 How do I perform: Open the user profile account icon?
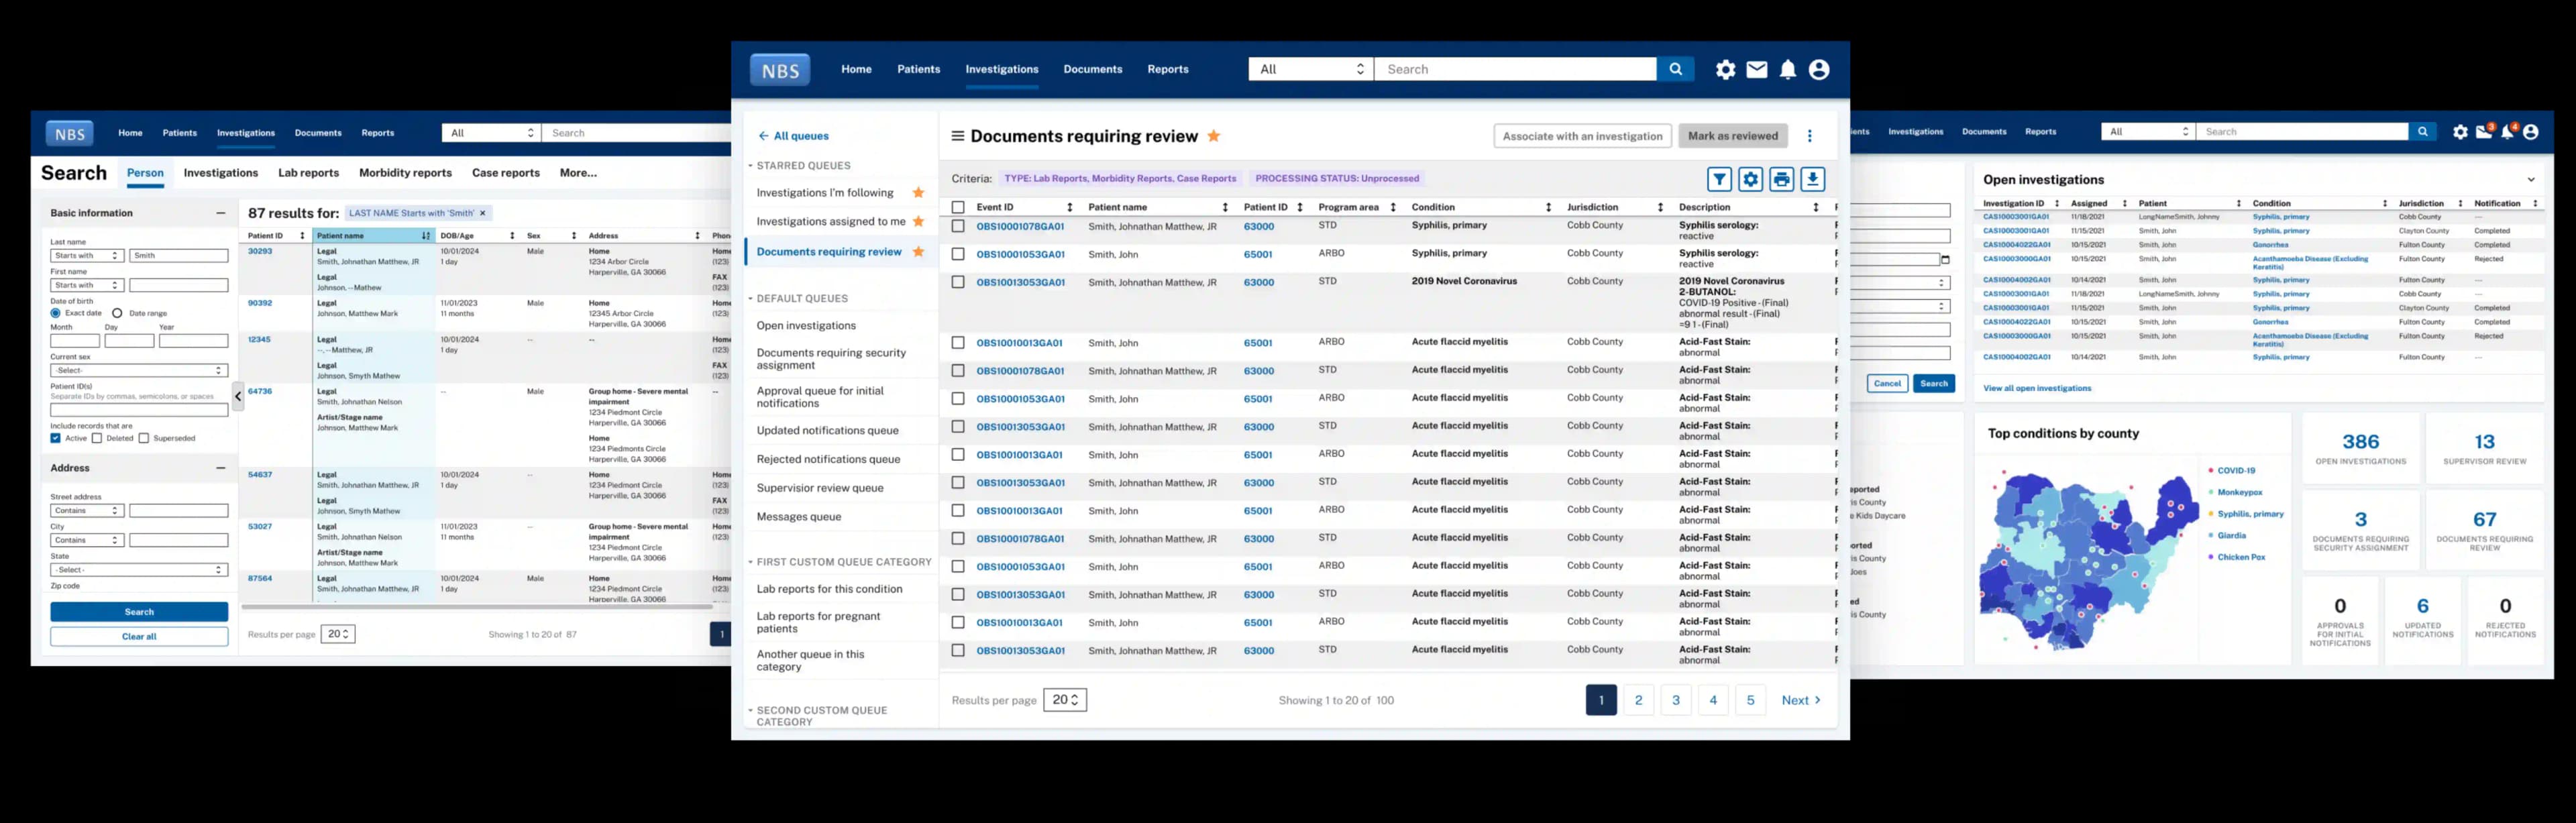point(1819,69)
